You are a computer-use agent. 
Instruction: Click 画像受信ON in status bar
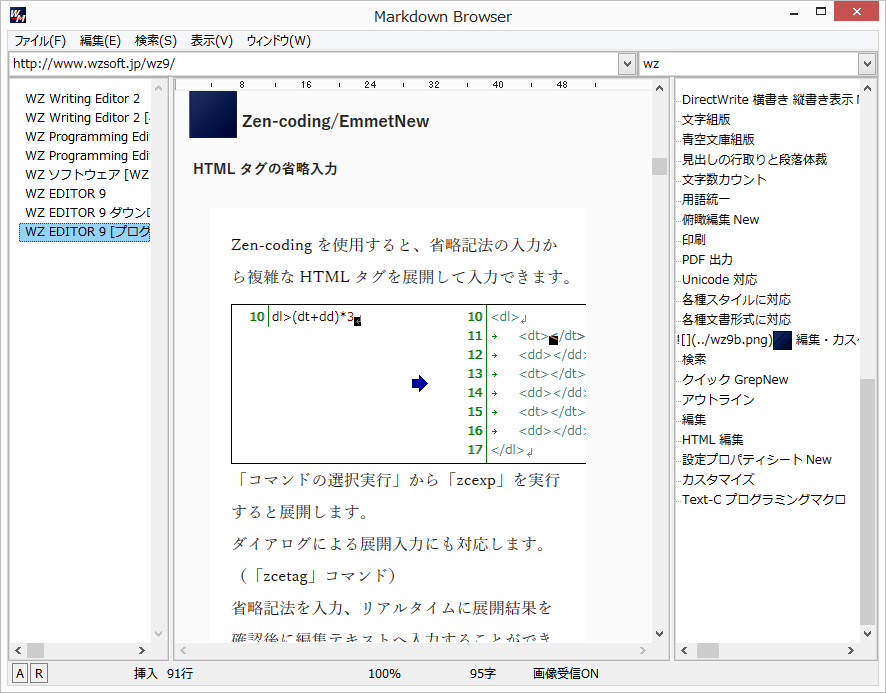coord(566,674)
